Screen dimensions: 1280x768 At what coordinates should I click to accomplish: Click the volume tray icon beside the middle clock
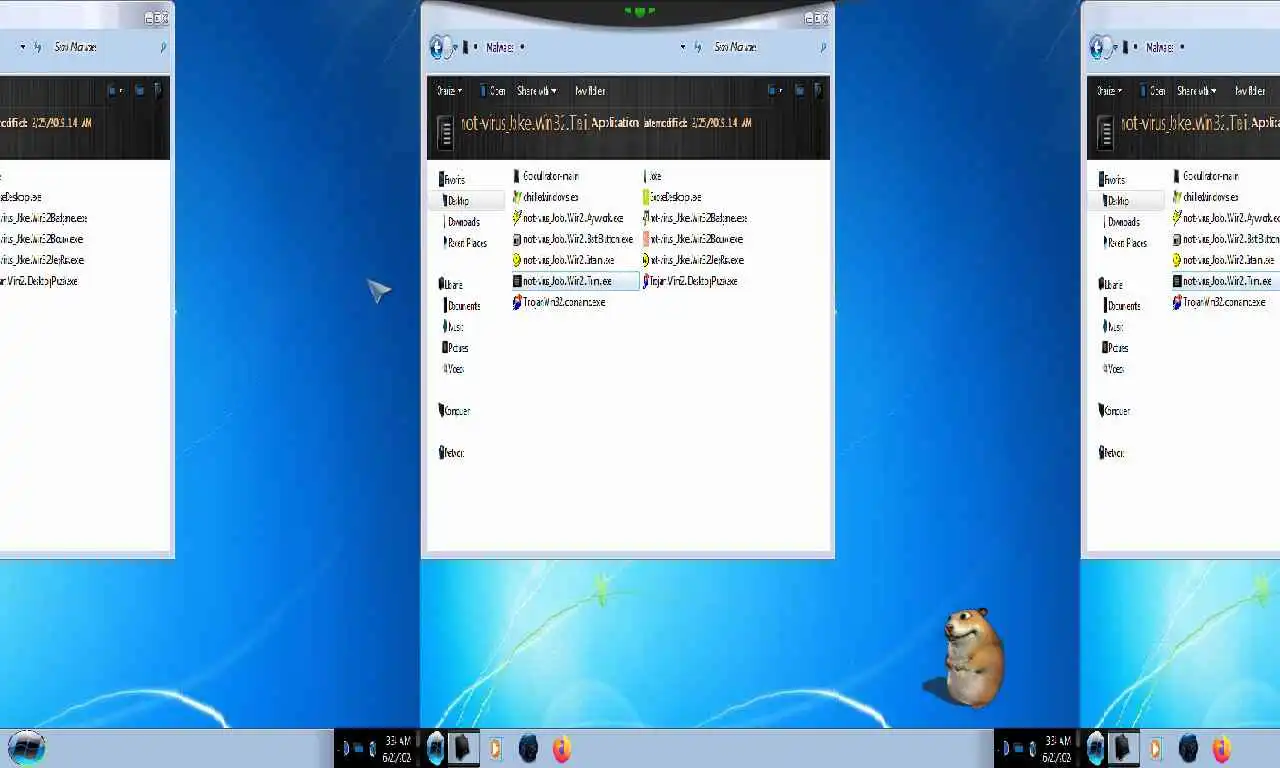pyautogui.click(x=372, y=748)
